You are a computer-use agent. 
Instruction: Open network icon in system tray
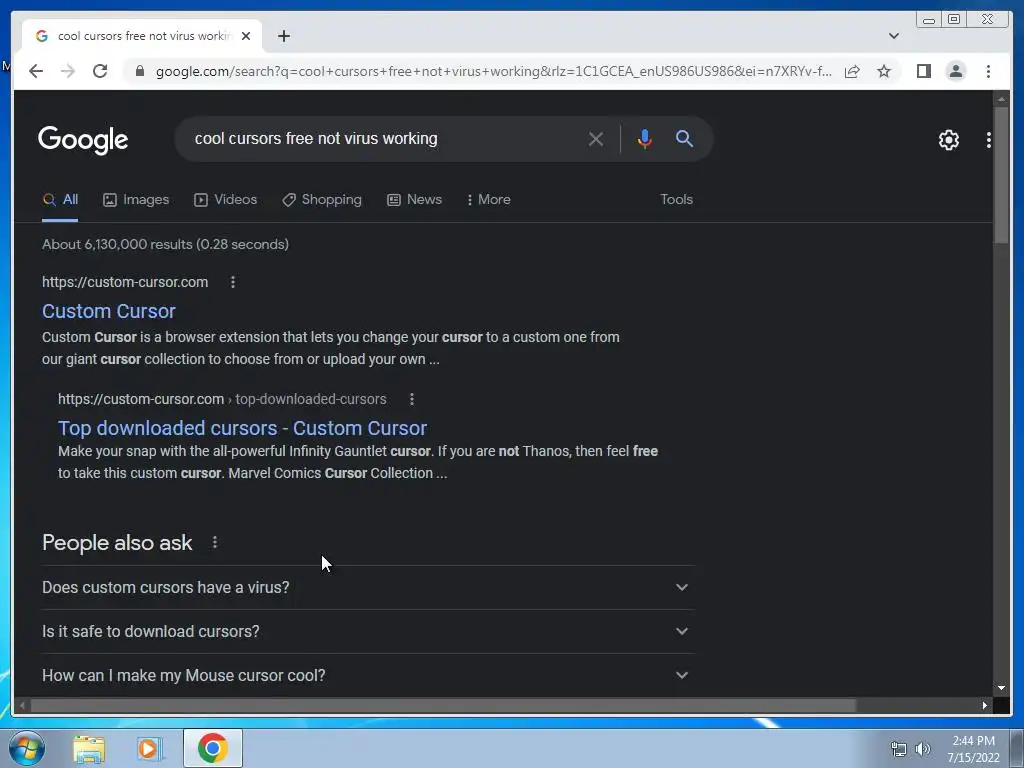tap(899, 749)
